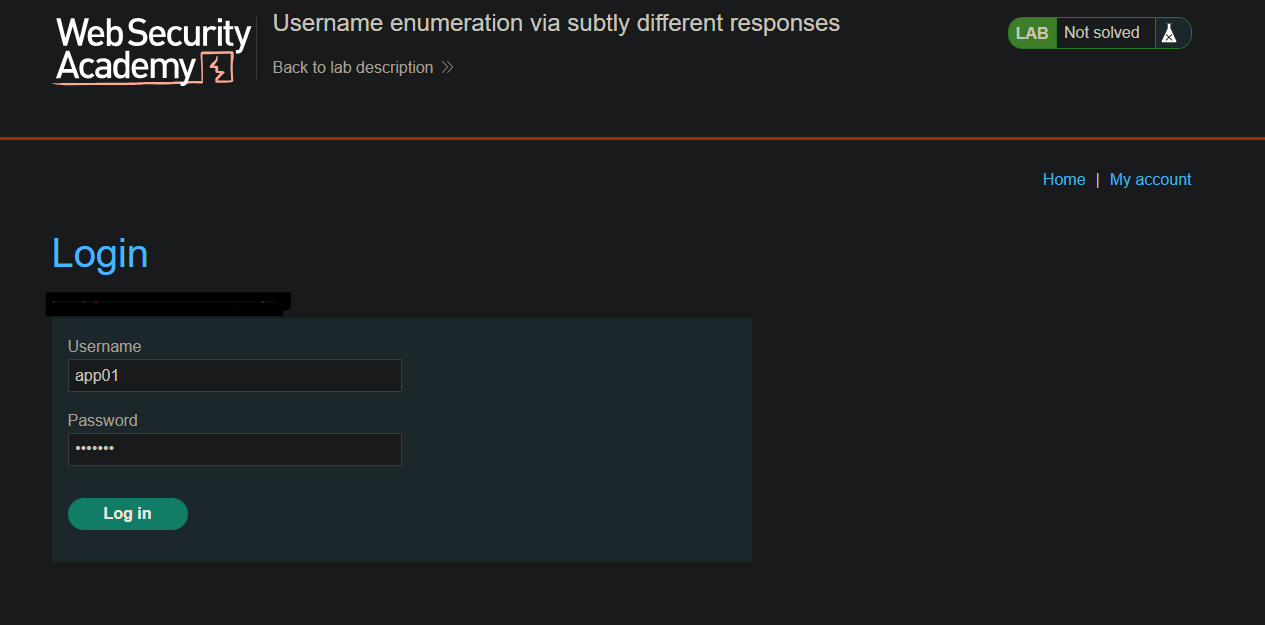The height and width of the screenshot is (625, 1265).
Task: Go to the Home page link
Action: 1064,180
